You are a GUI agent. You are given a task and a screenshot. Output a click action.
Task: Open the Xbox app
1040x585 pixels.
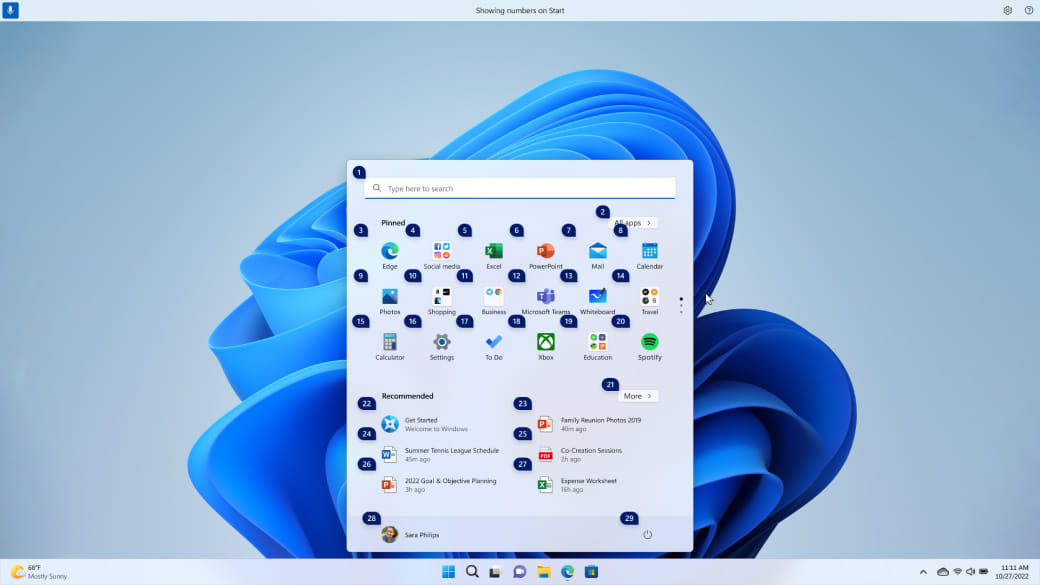point(546,343)
